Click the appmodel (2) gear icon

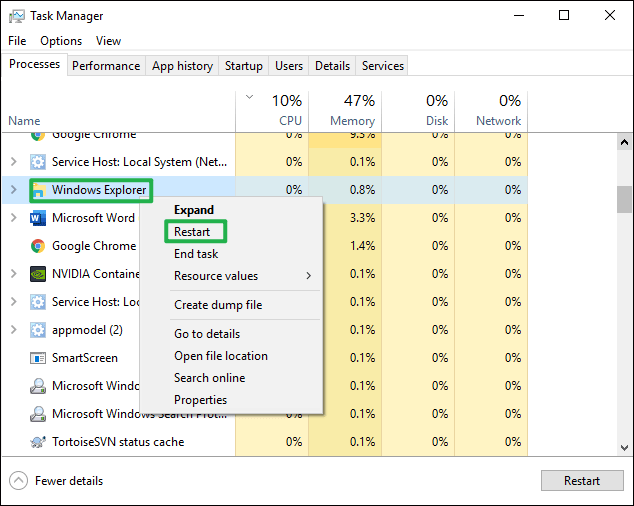click(x=38, y=330)
